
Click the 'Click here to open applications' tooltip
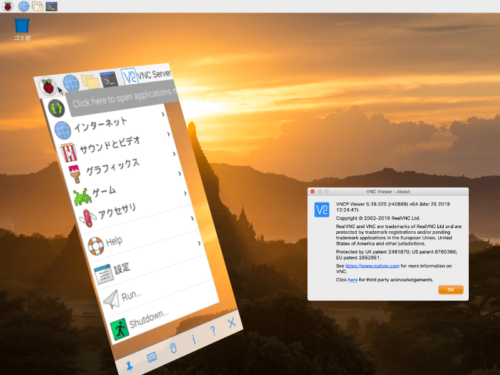(x=123, y=98)
